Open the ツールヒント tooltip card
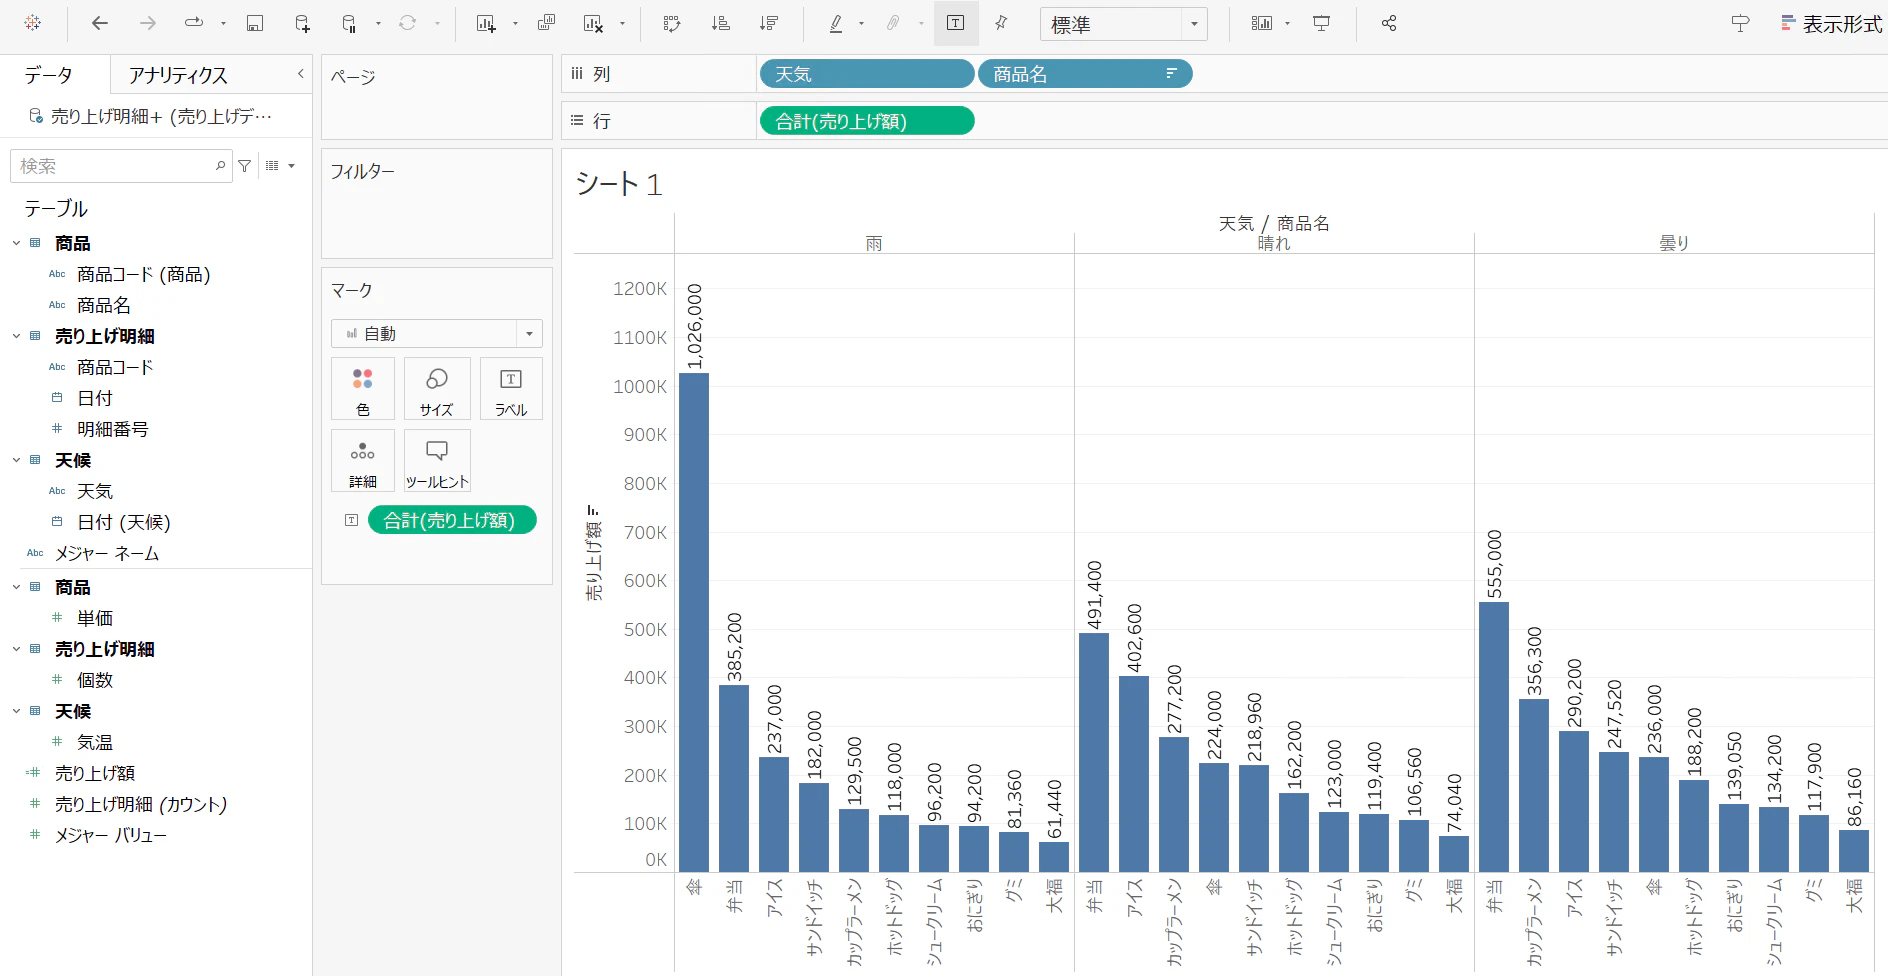This screenshot has height=976, width=1888. coord(437,461)
